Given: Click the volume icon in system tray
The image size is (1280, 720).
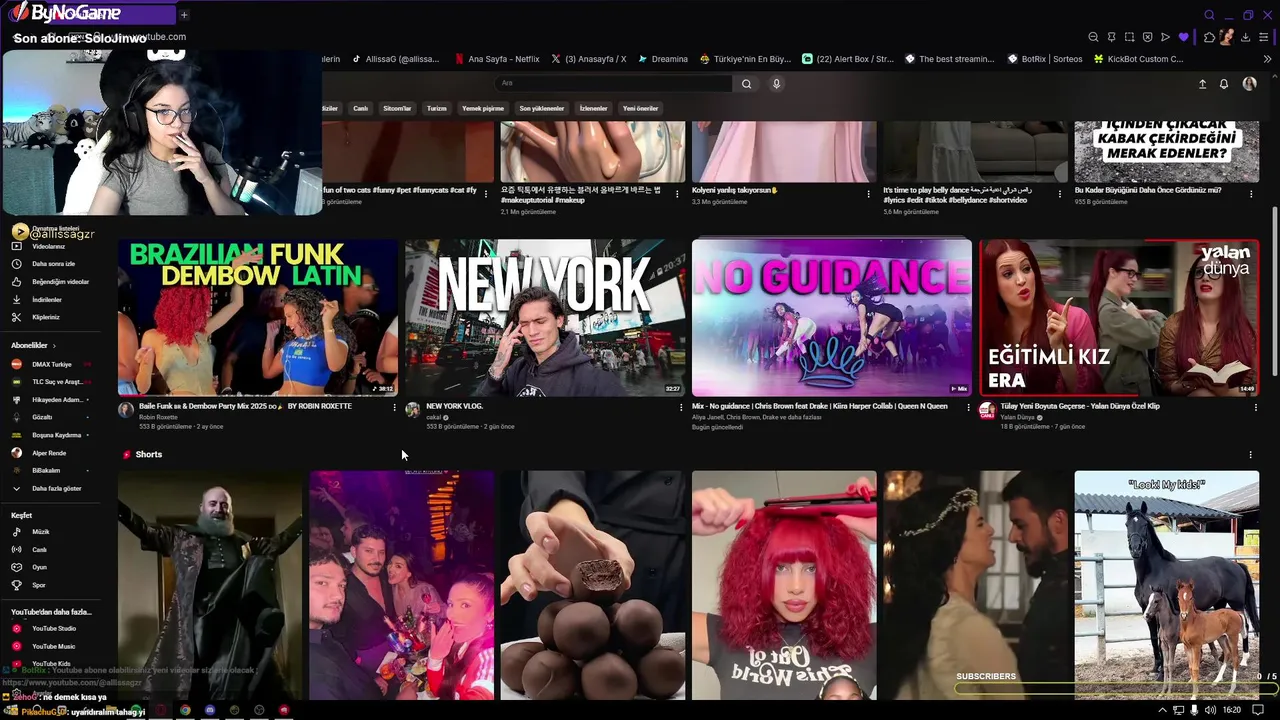Looking at the screenshot, I should (1211, 710).
